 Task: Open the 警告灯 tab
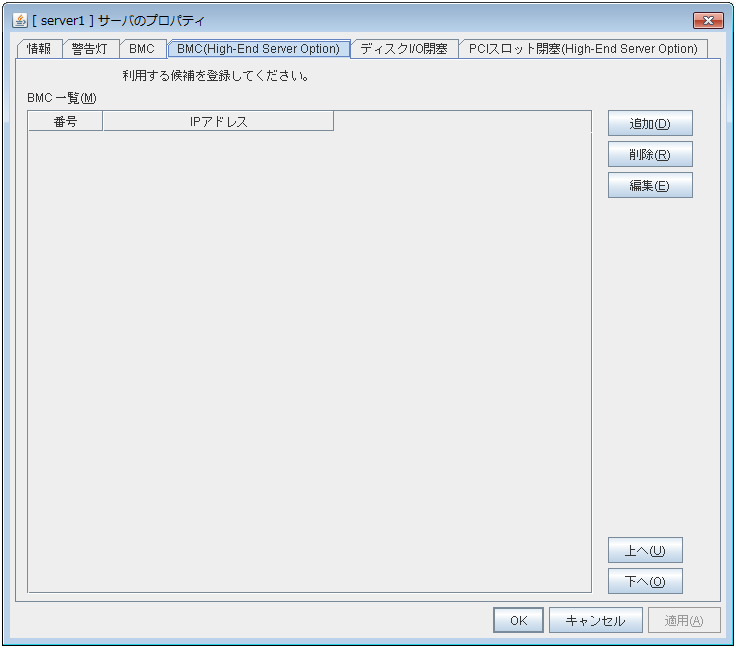90,48
